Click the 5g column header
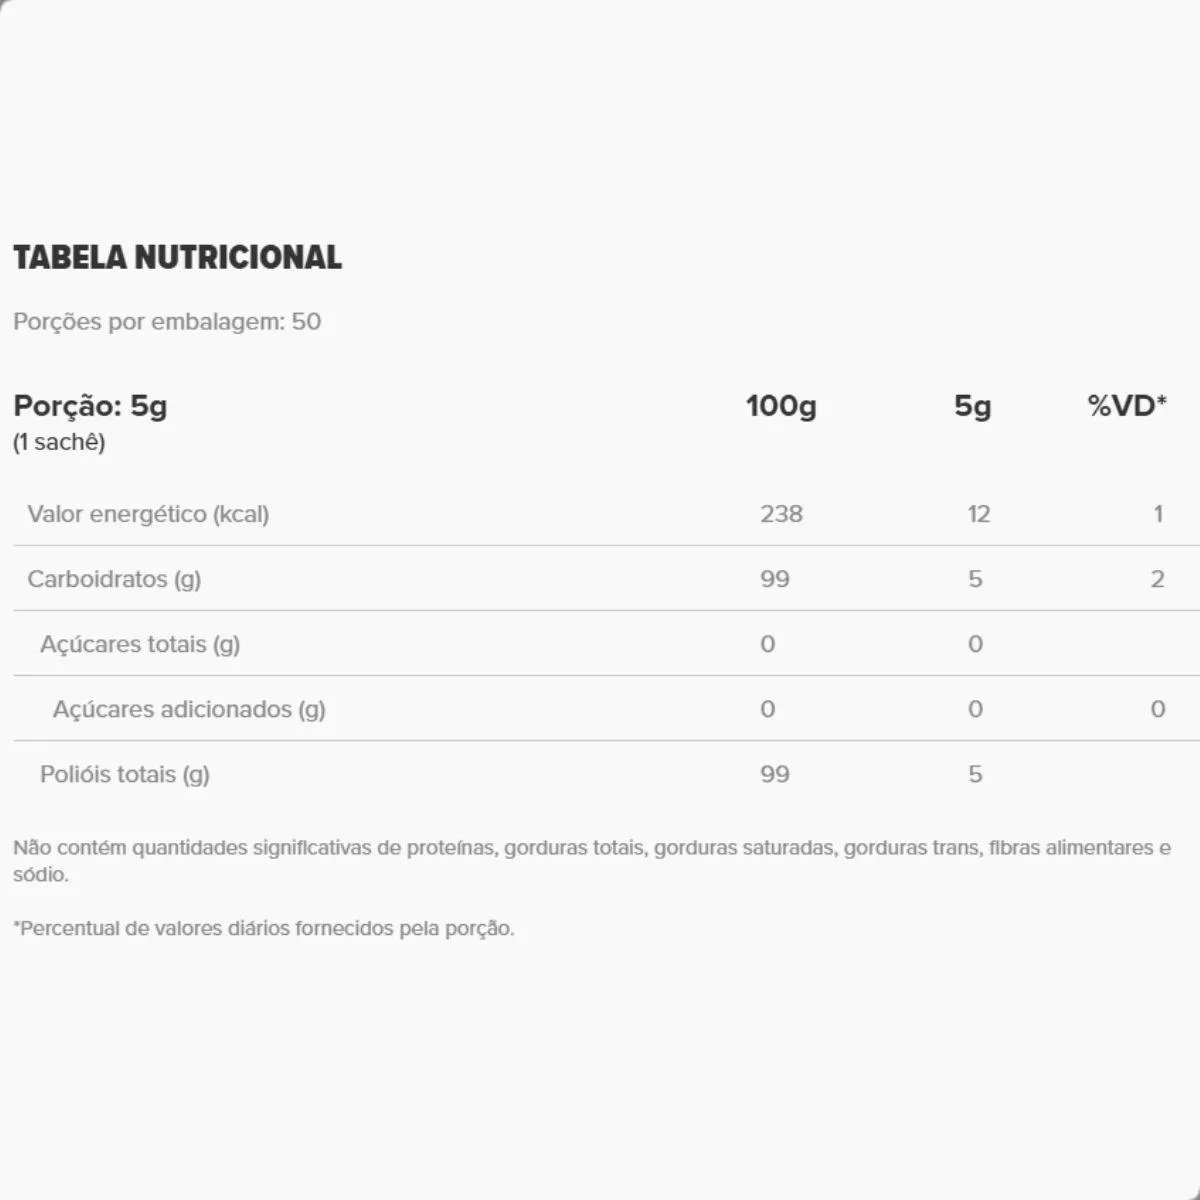 [x=972, y=405]
